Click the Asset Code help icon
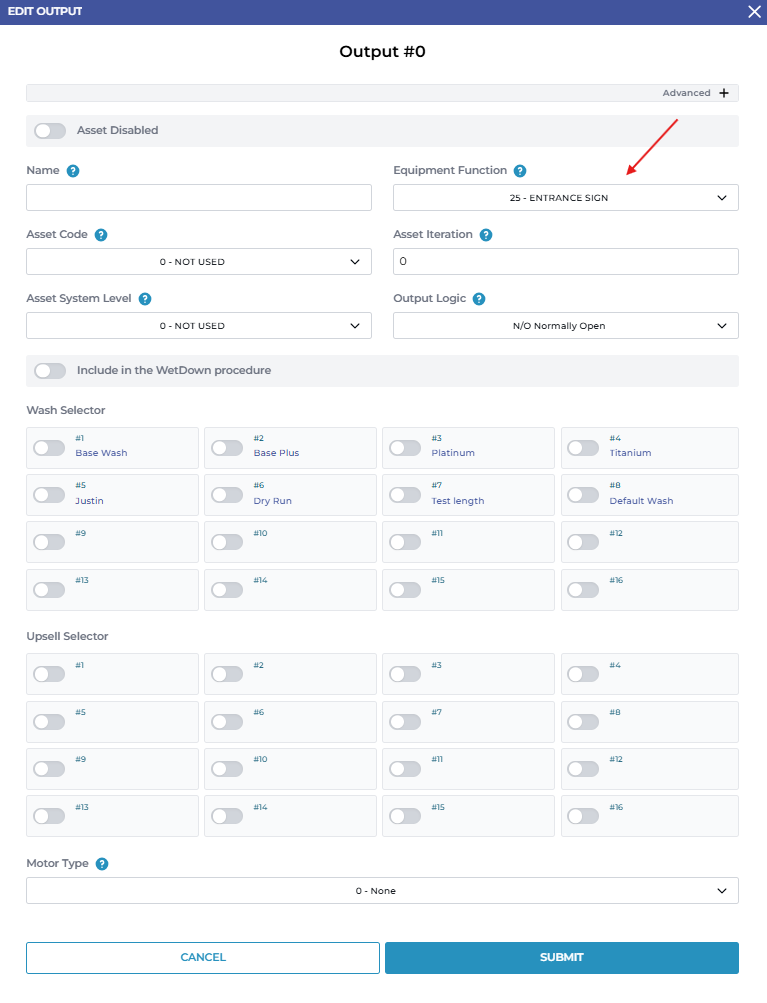 [101, 235]
